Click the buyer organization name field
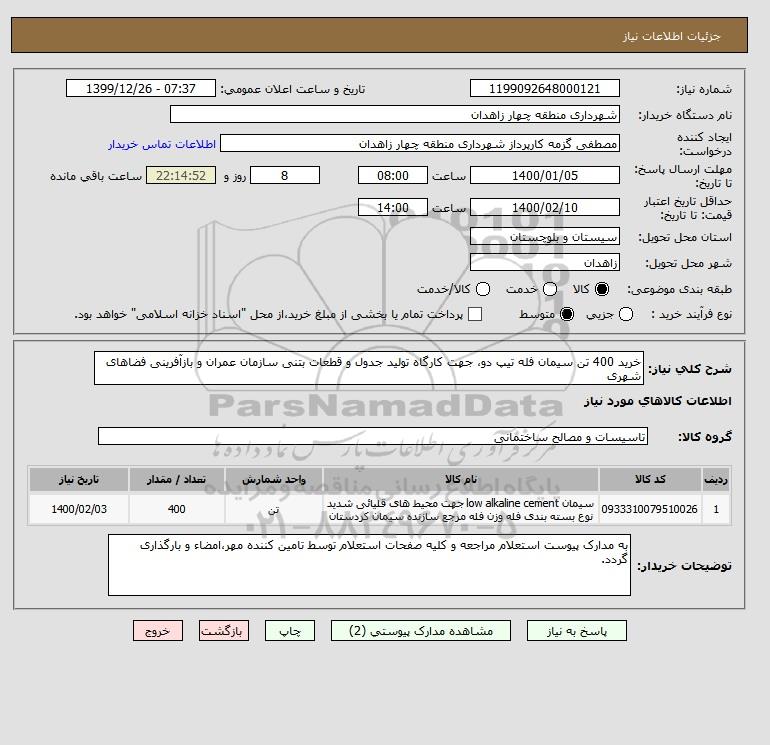 (x=395, y=114)
